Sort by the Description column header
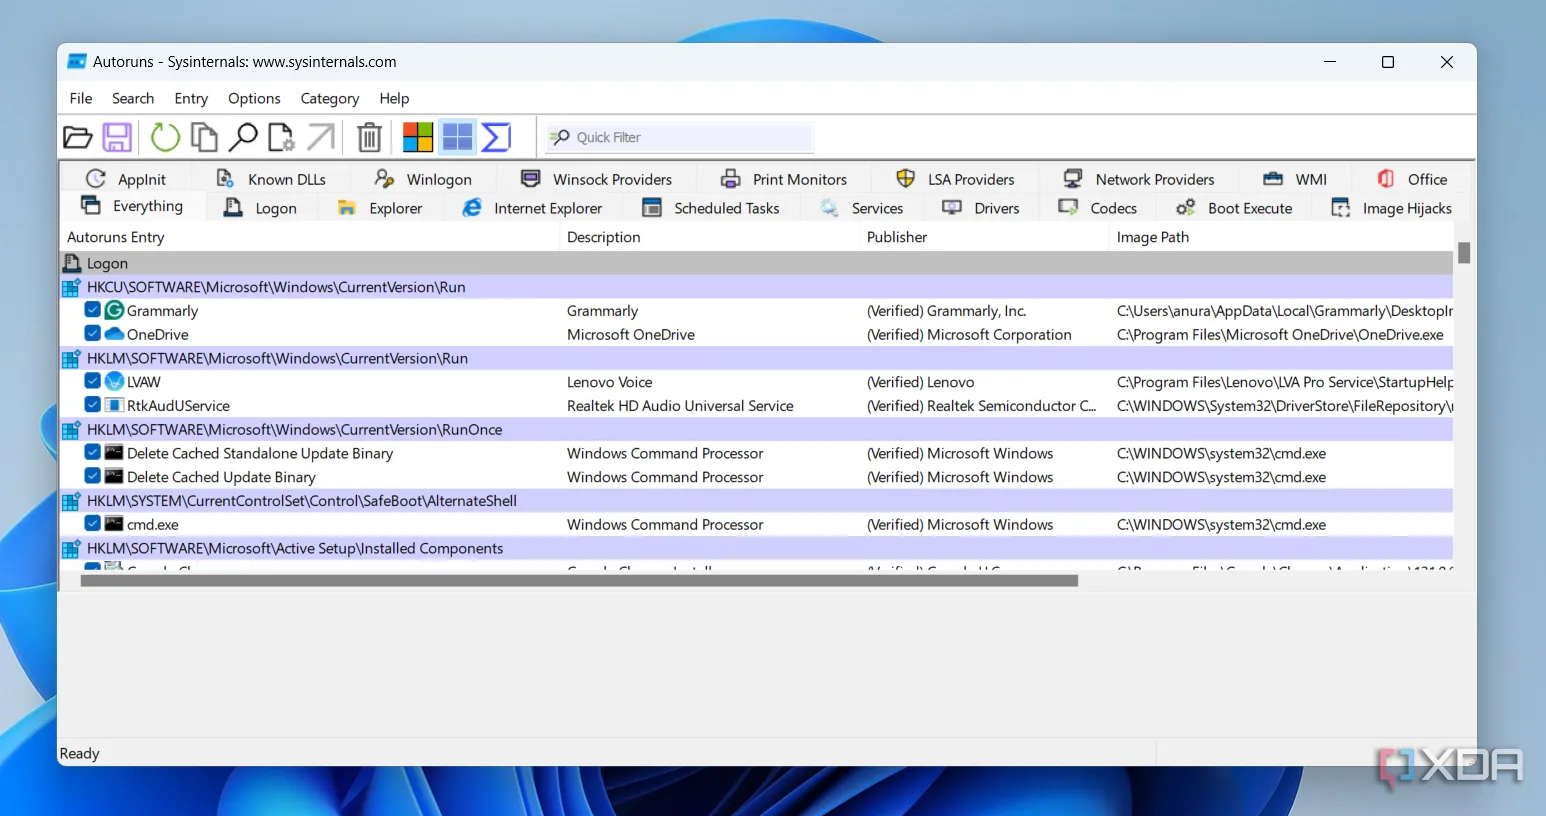1546x816 pixels. point(709,237)
